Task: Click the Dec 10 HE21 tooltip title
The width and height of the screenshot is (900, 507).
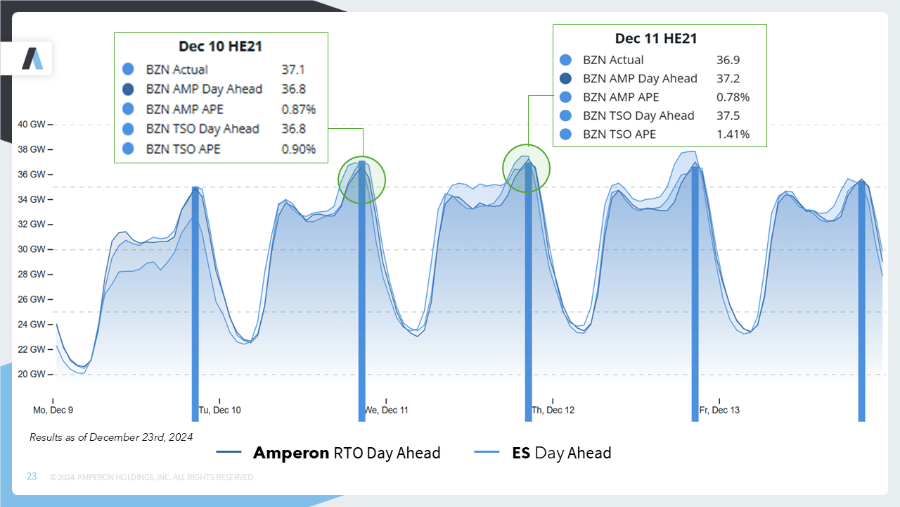Action: point(220,47)
